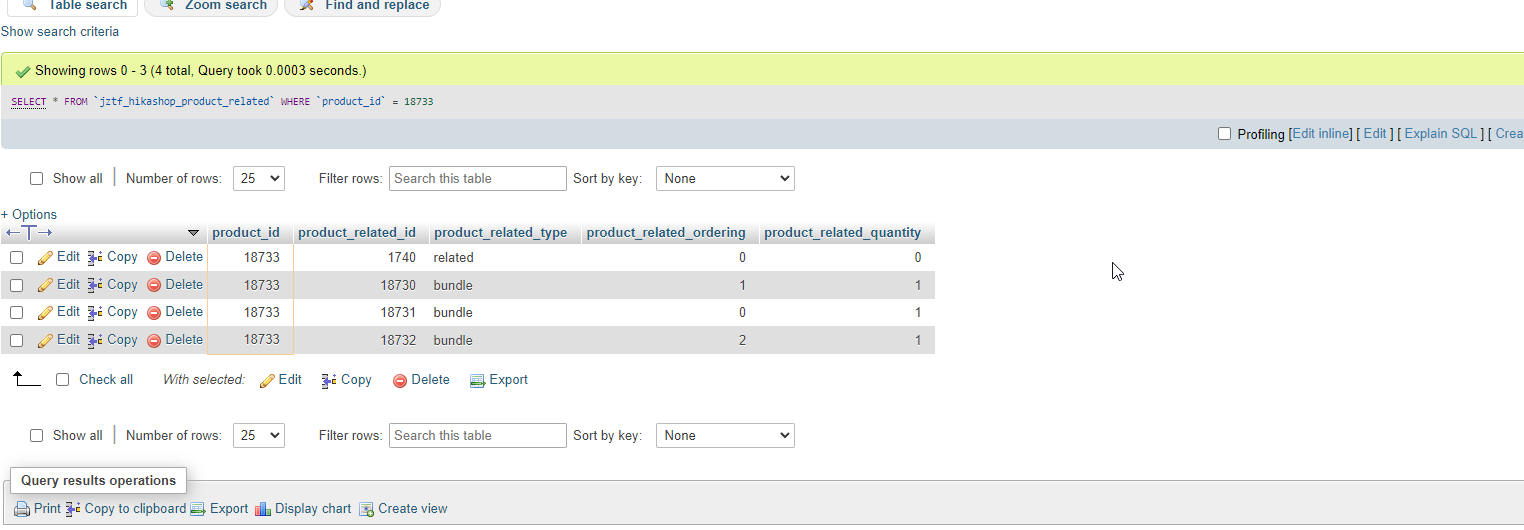This screenshot has height=530, width=1524.
Task: Toggle the Check all checkbox
Action: click(63, 380)
